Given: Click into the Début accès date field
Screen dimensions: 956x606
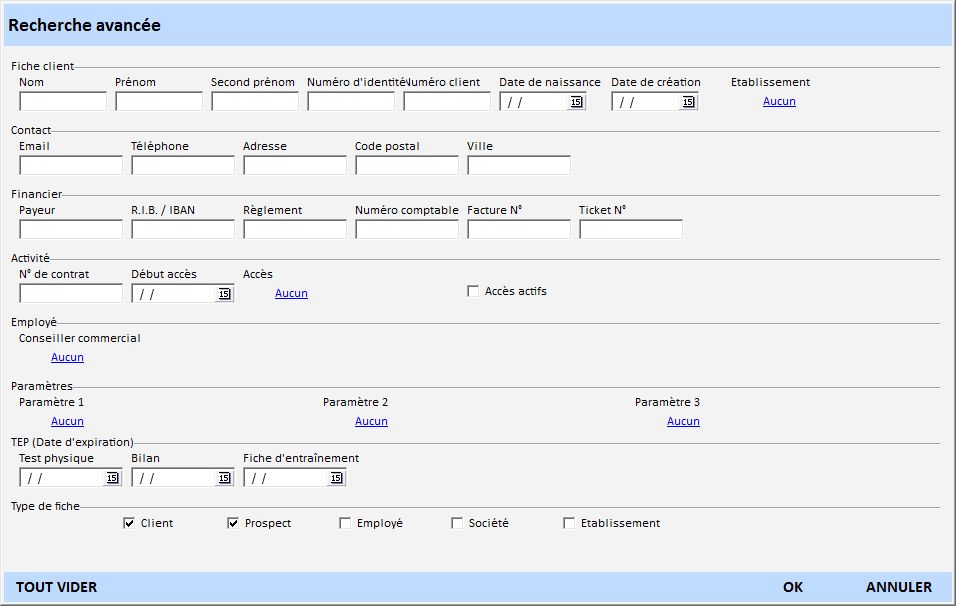Looking at the screenshot, I should [x=174, y=294].
